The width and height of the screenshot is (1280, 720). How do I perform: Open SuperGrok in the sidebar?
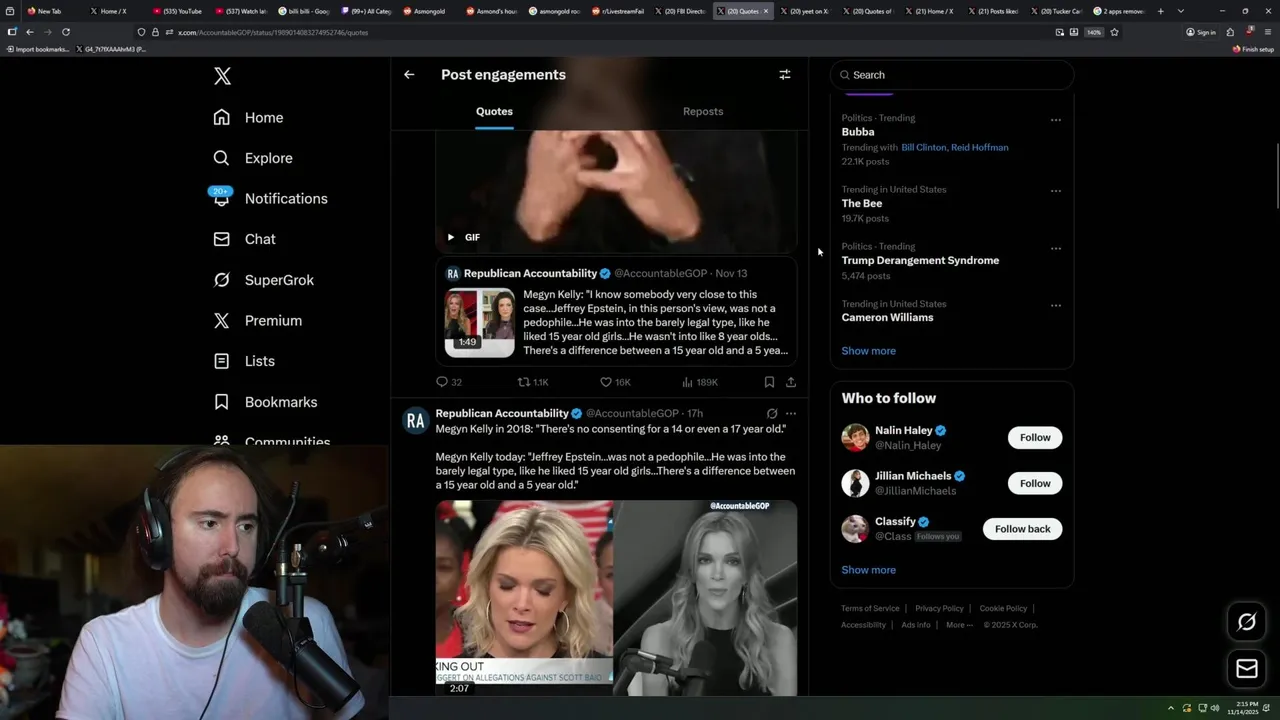[264, 280]
